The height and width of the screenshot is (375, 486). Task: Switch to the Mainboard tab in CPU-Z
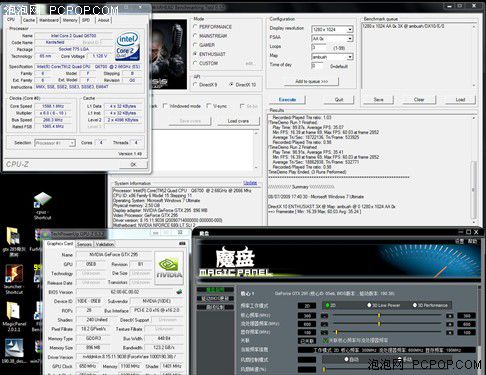click(x=49, y=20)
